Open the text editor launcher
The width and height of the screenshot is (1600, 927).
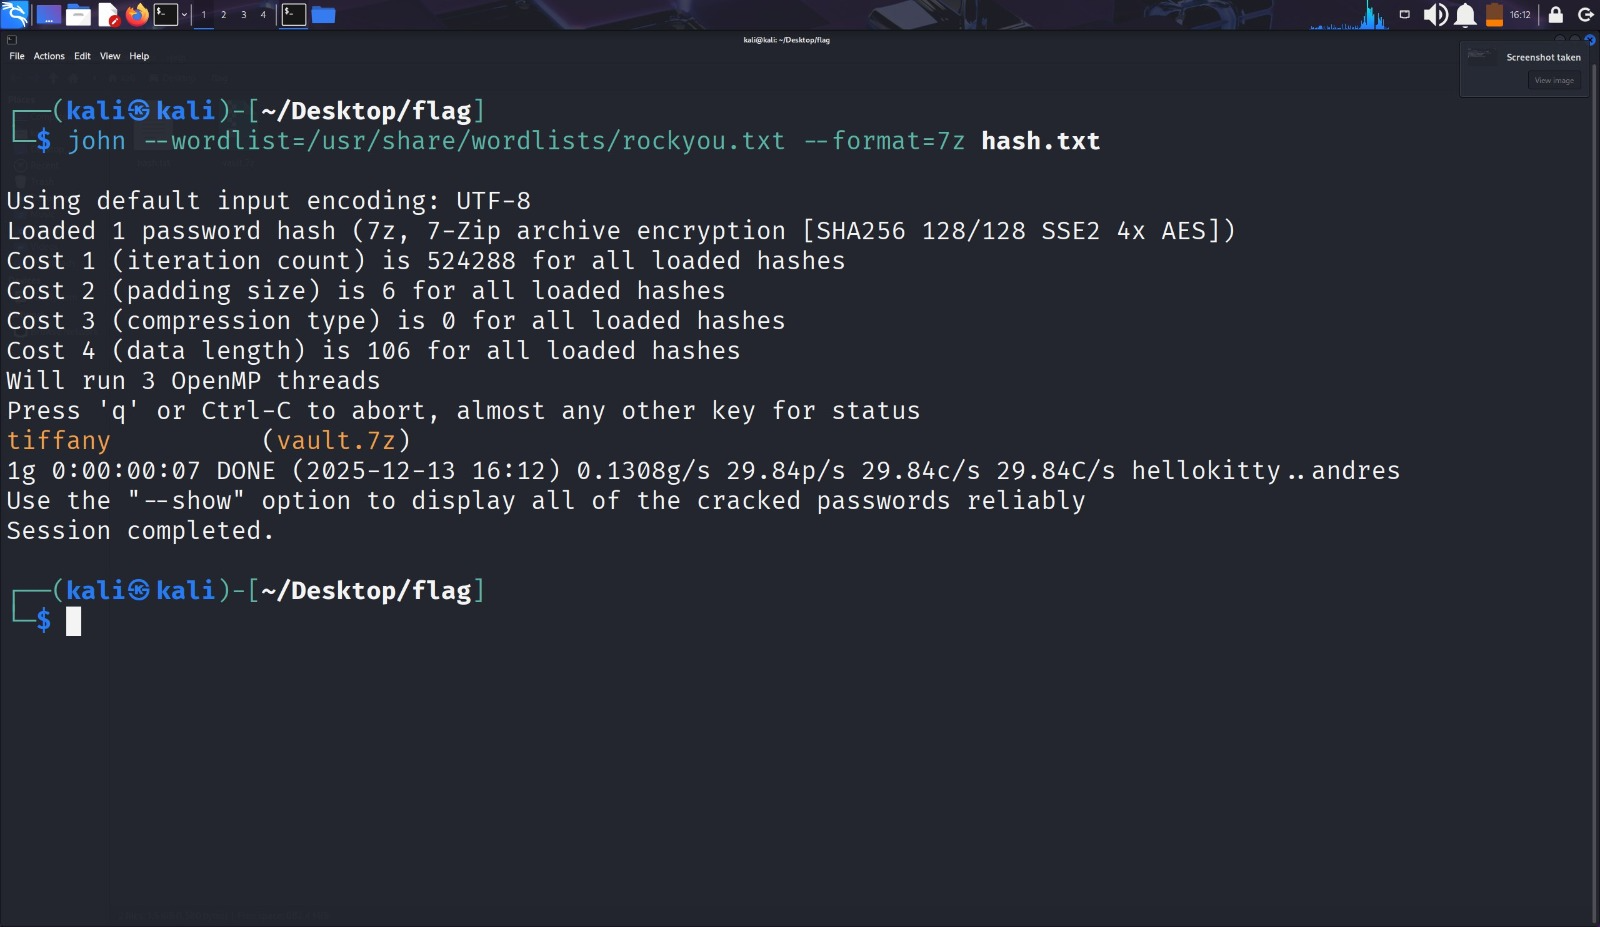108,15
